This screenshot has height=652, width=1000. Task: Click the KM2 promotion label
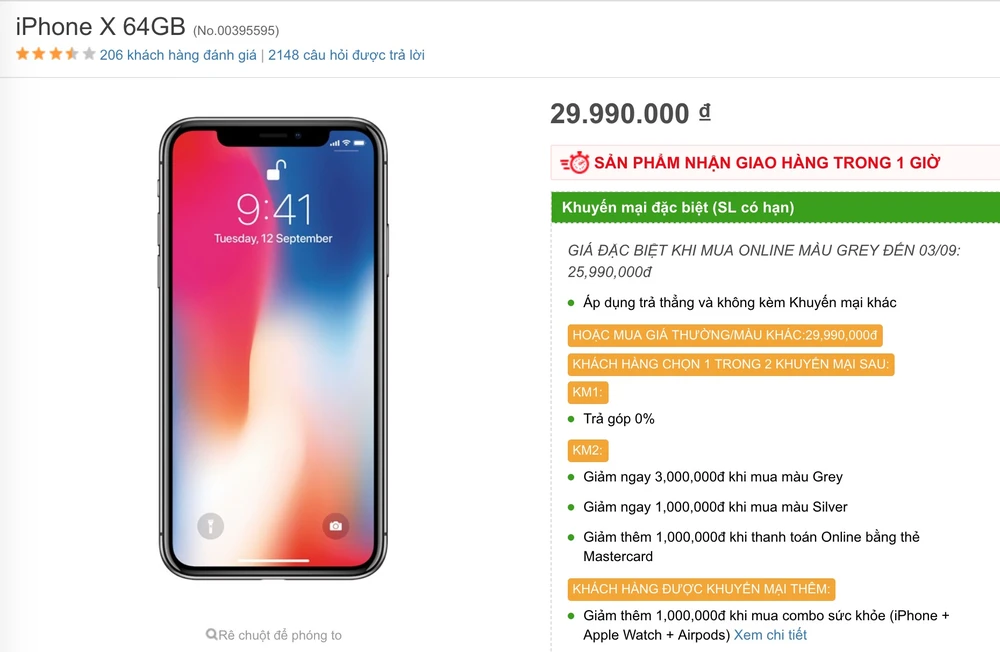point(588,450)
